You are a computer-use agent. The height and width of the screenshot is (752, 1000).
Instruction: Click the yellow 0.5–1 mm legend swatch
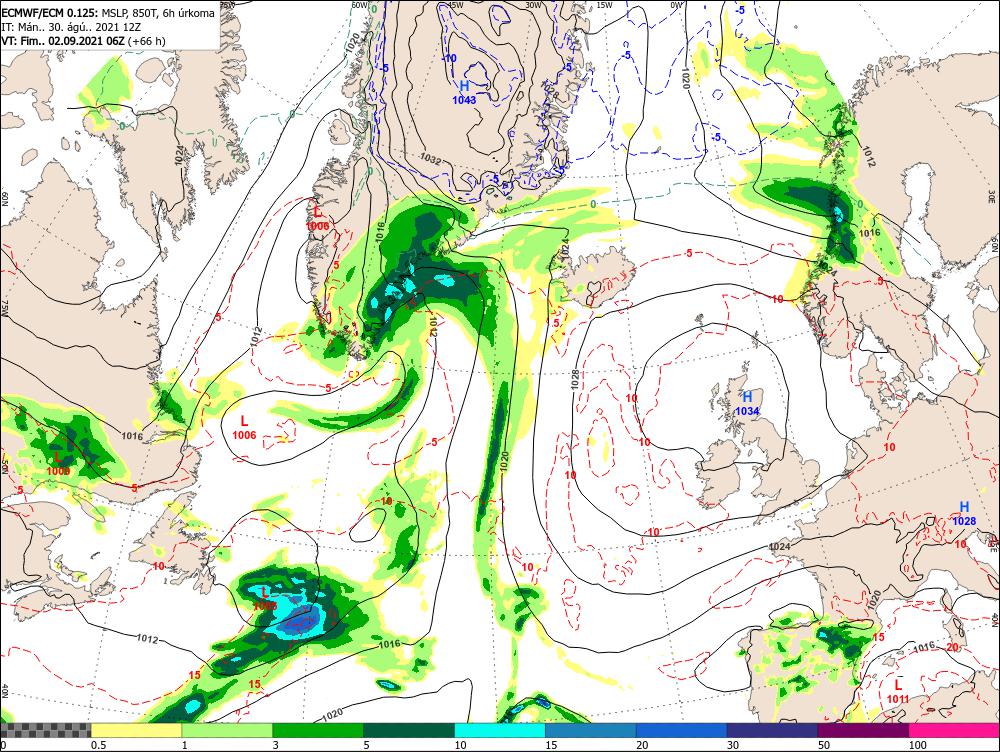136,730
